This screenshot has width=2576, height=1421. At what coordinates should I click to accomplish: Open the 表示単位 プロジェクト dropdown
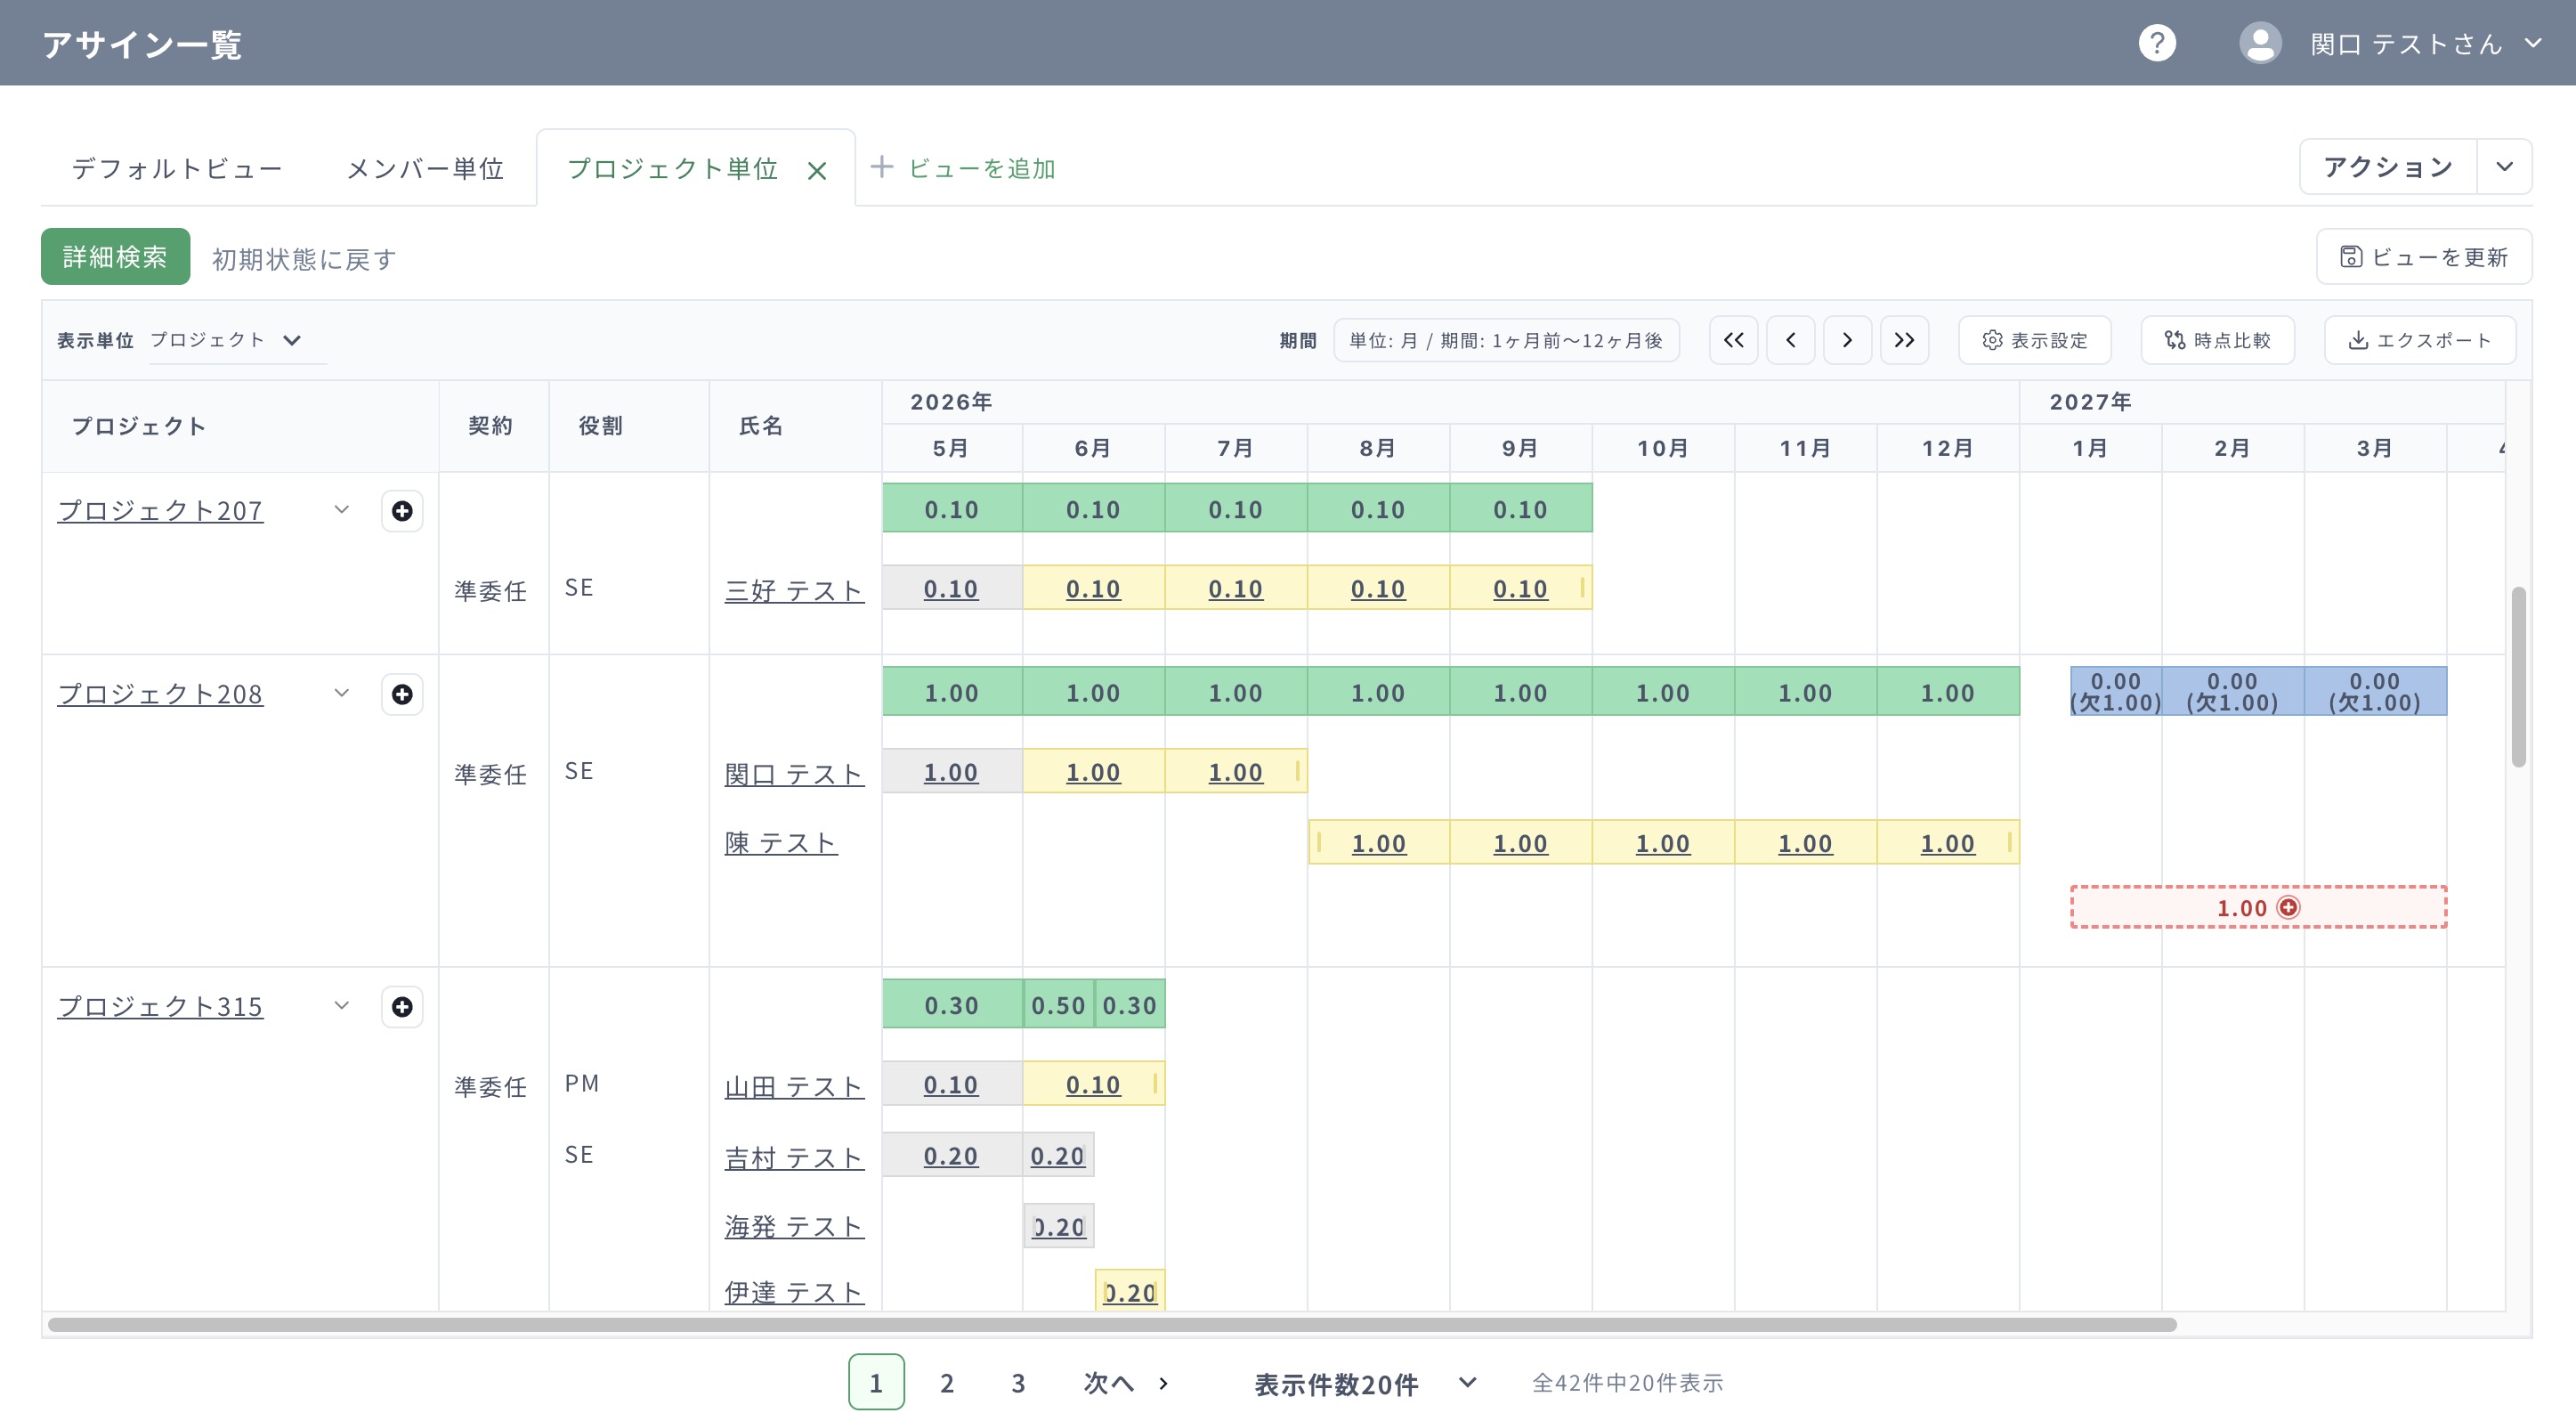238,340
